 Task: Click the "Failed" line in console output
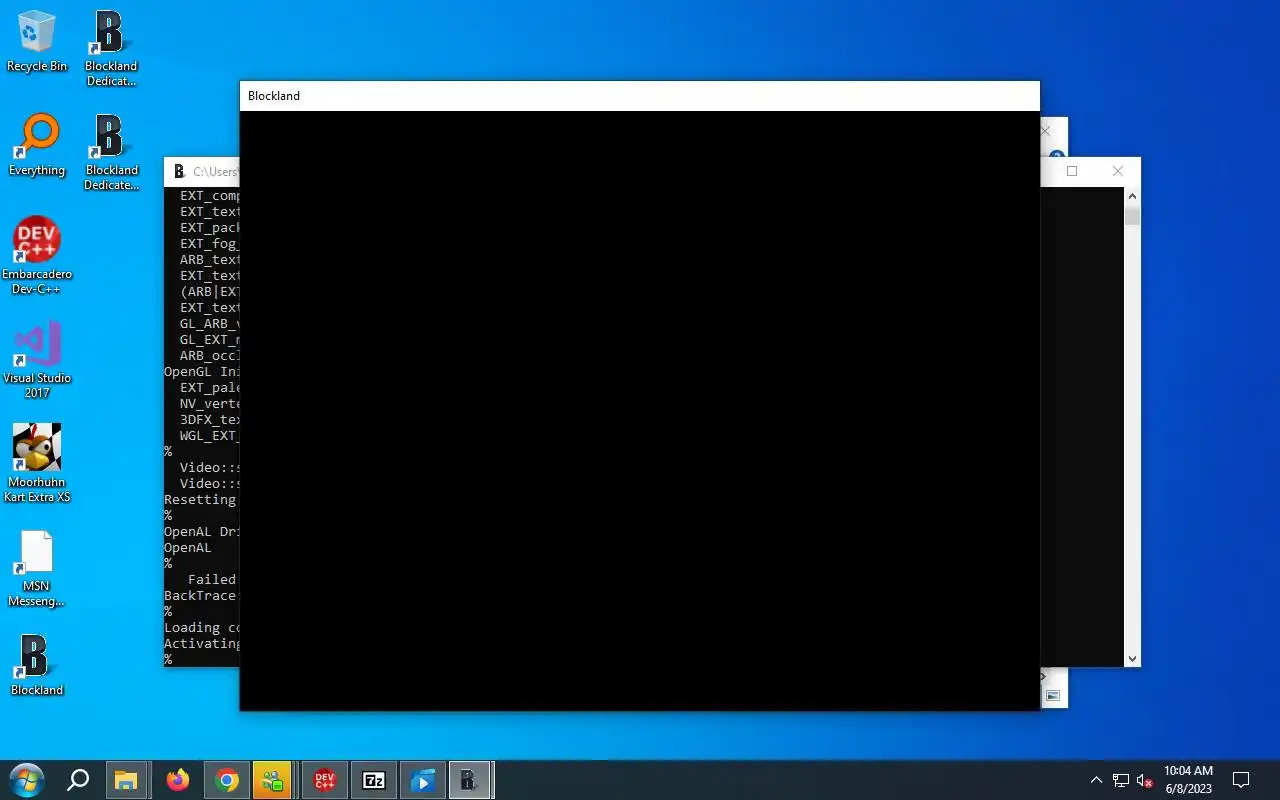(212, 579)
